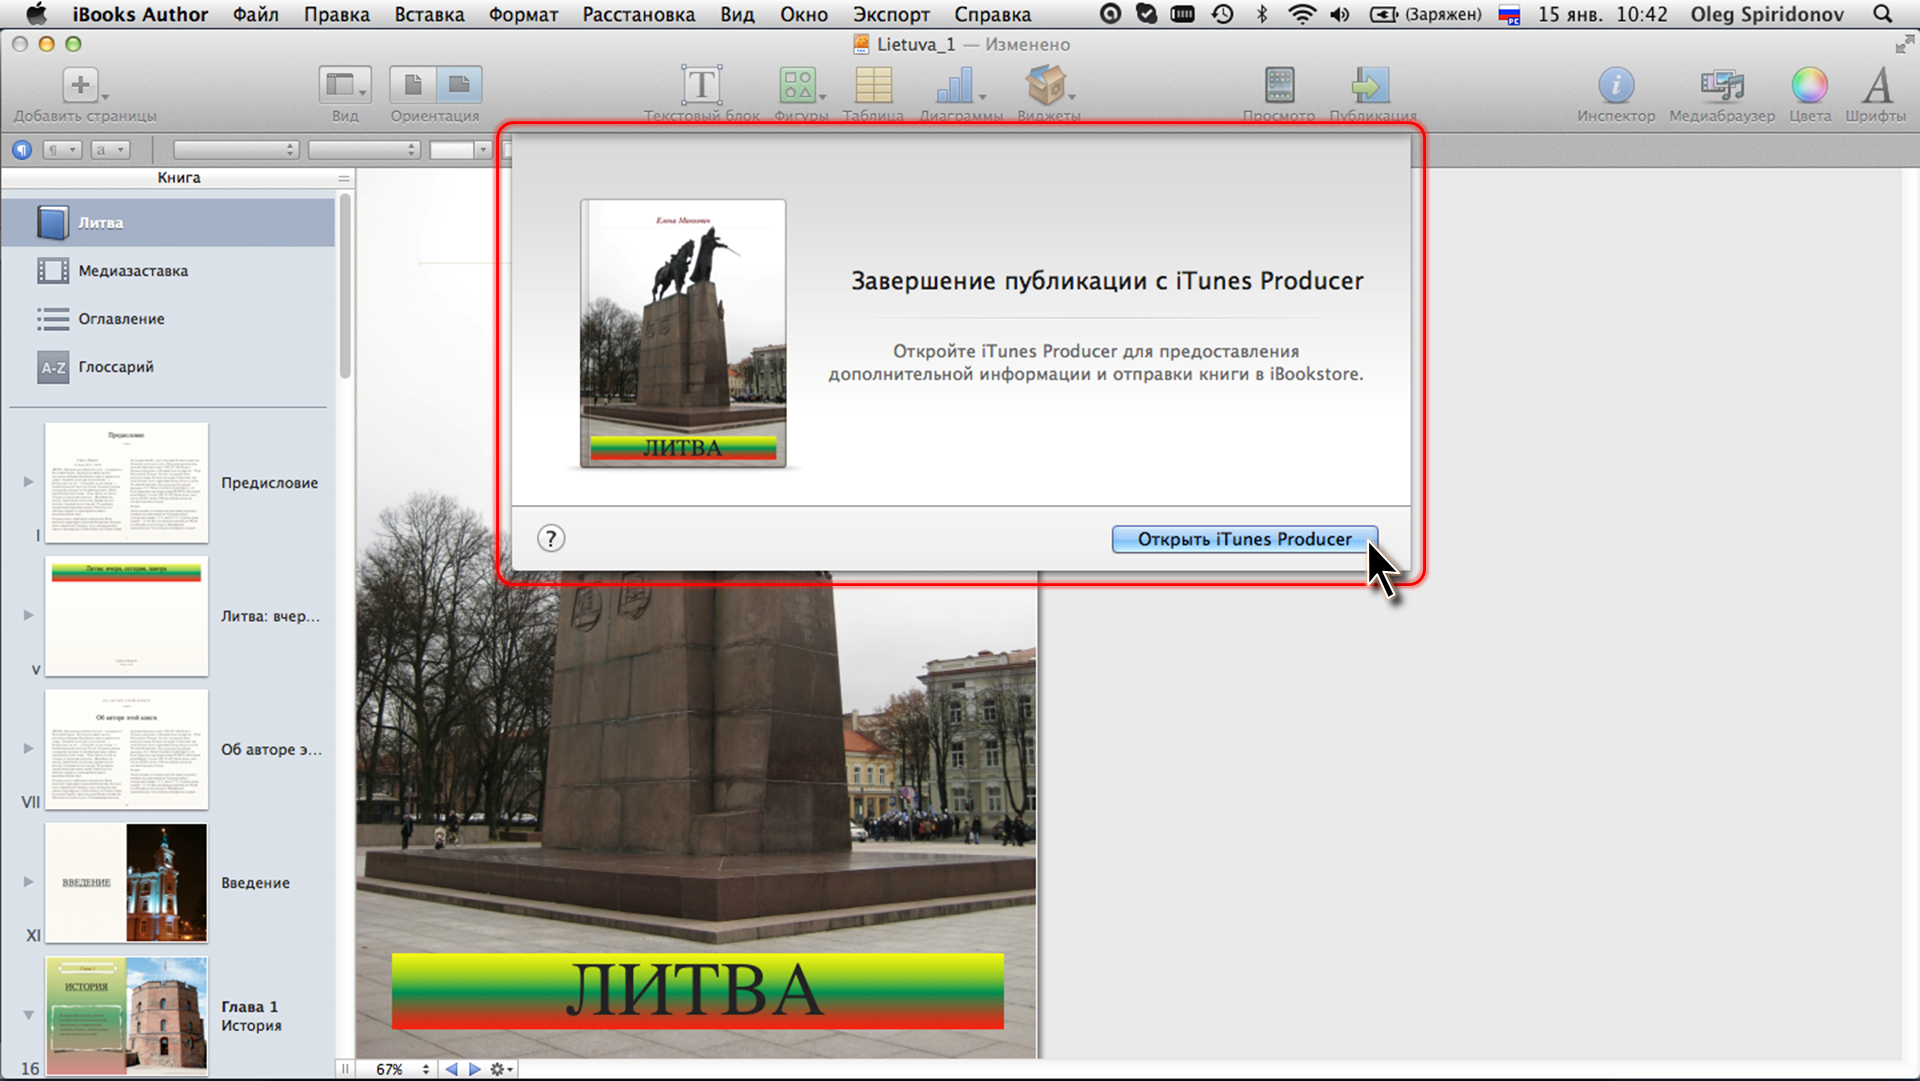This screenshot has height=1081, width=1920.
Task: Open the Расстановка menu
Action: [639, 14]
